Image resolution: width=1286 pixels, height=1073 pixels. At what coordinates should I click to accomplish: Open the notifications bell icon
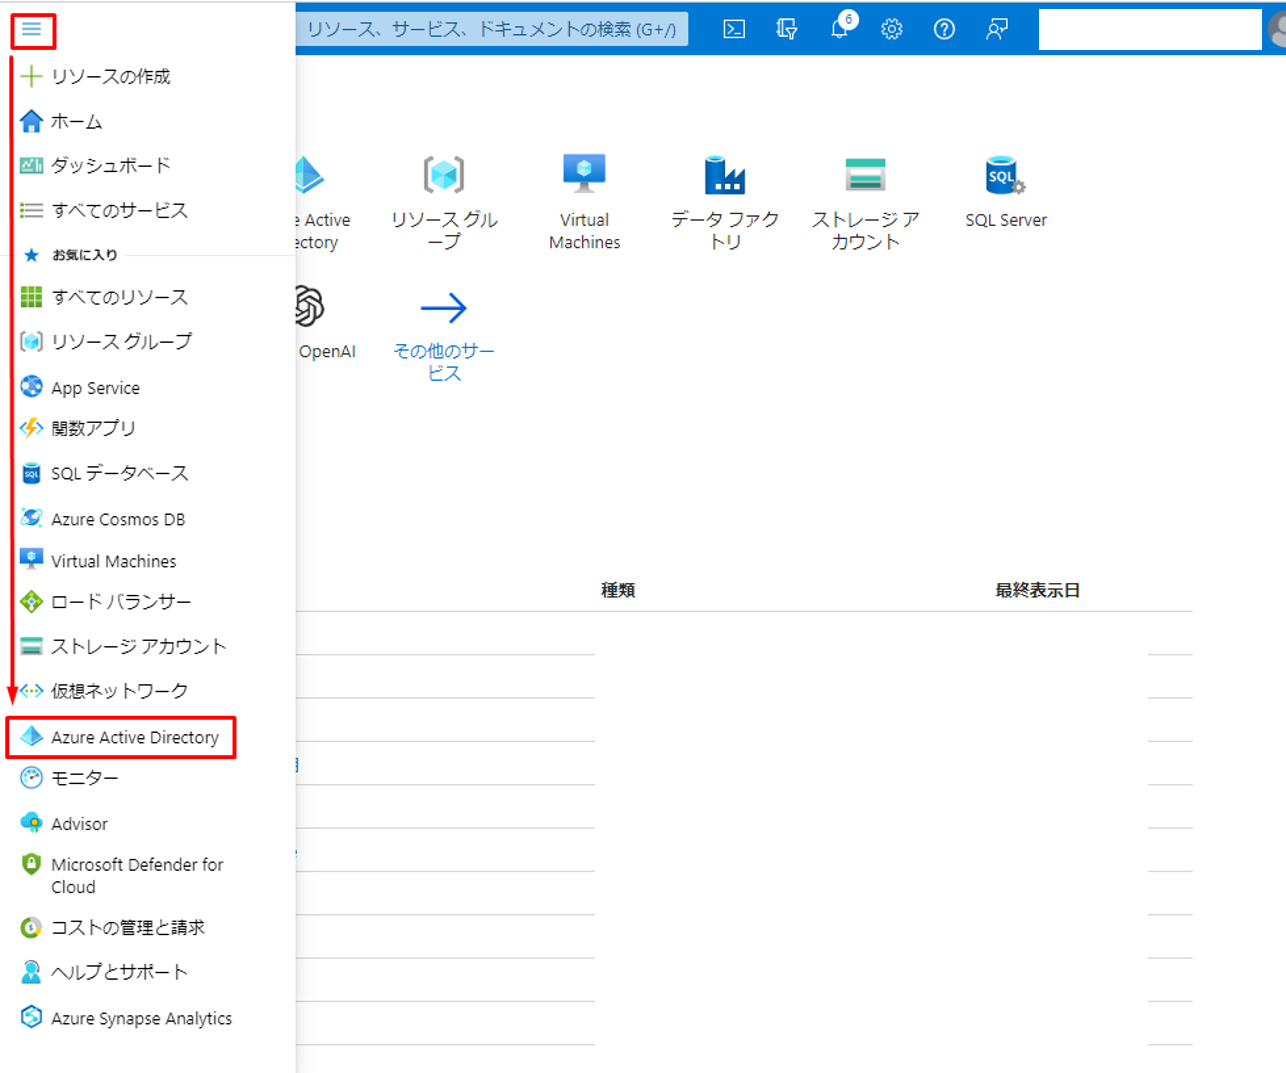[840, 29]
